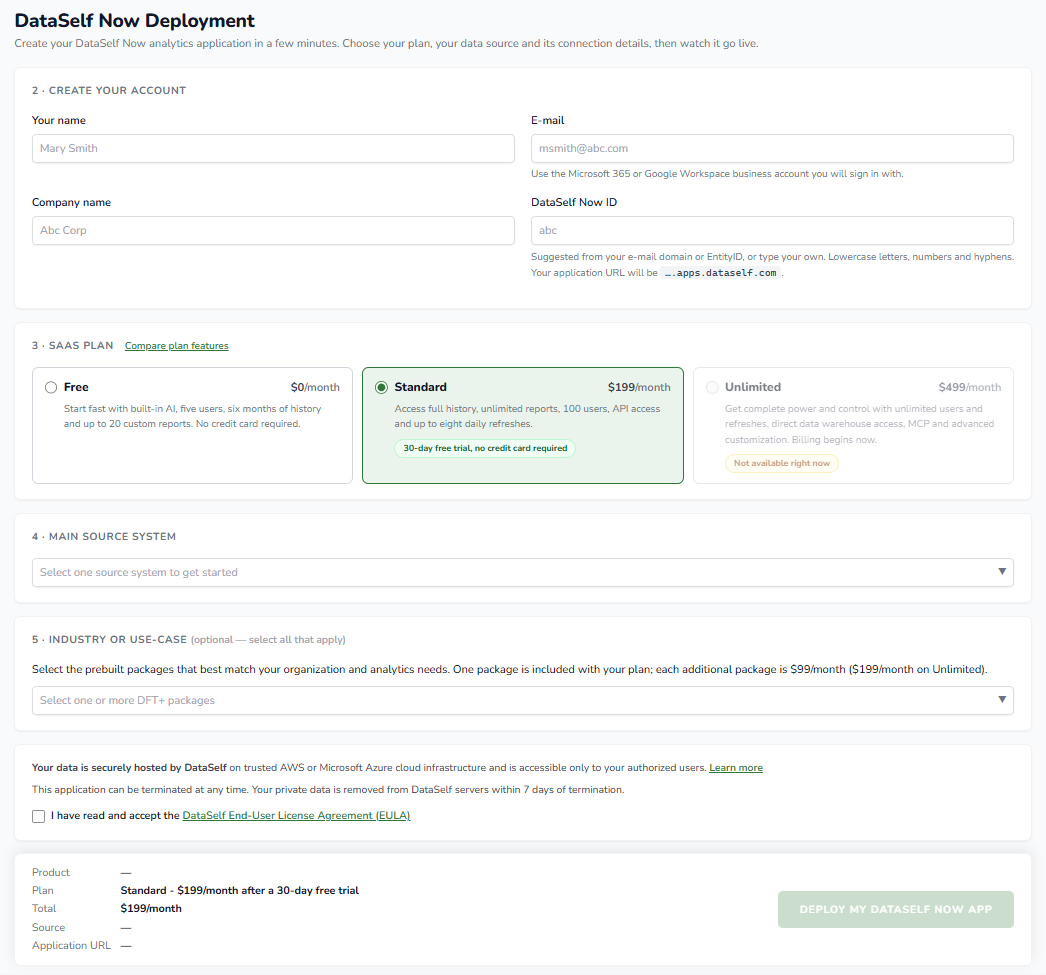The height and width of the screenshot is (975, 1046).
Task: Open the DFT+ packages dropdown
Action: tap(522, 700)
